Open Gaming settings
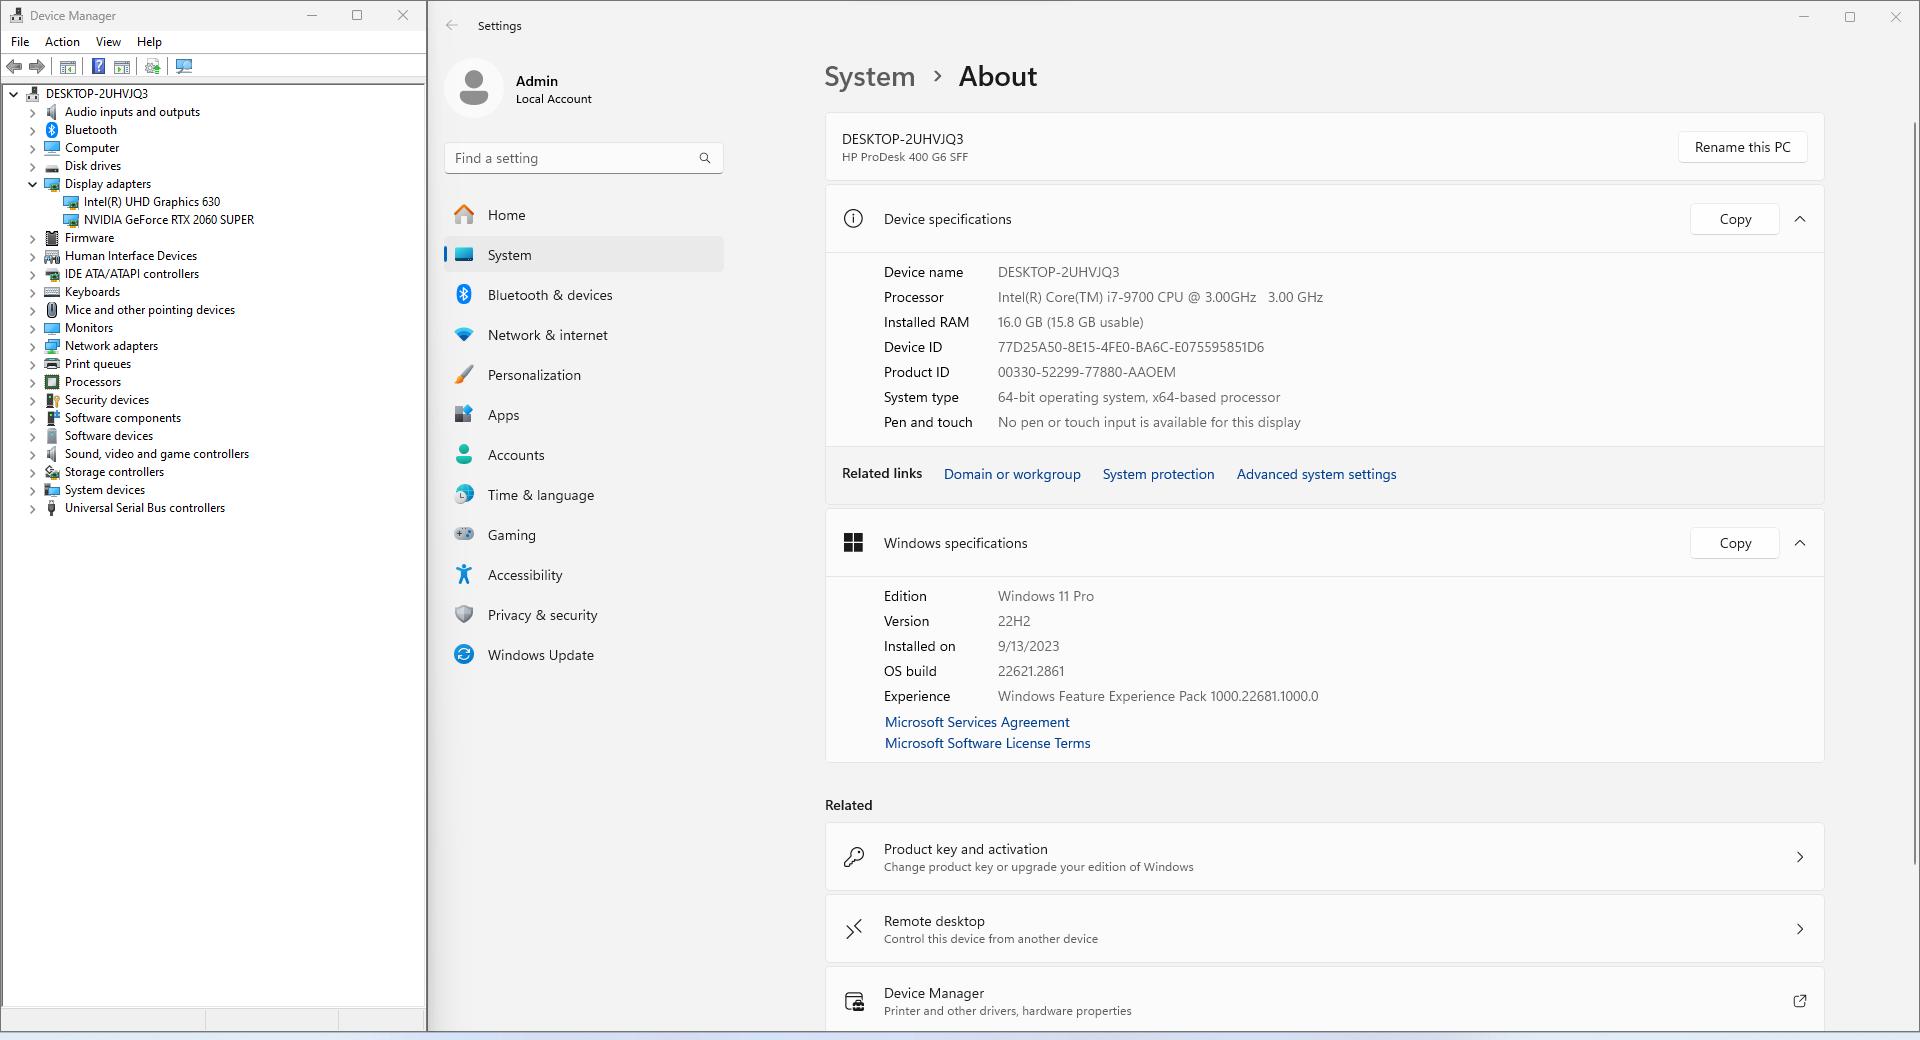1920x1040 pixels. coord(584,535)
